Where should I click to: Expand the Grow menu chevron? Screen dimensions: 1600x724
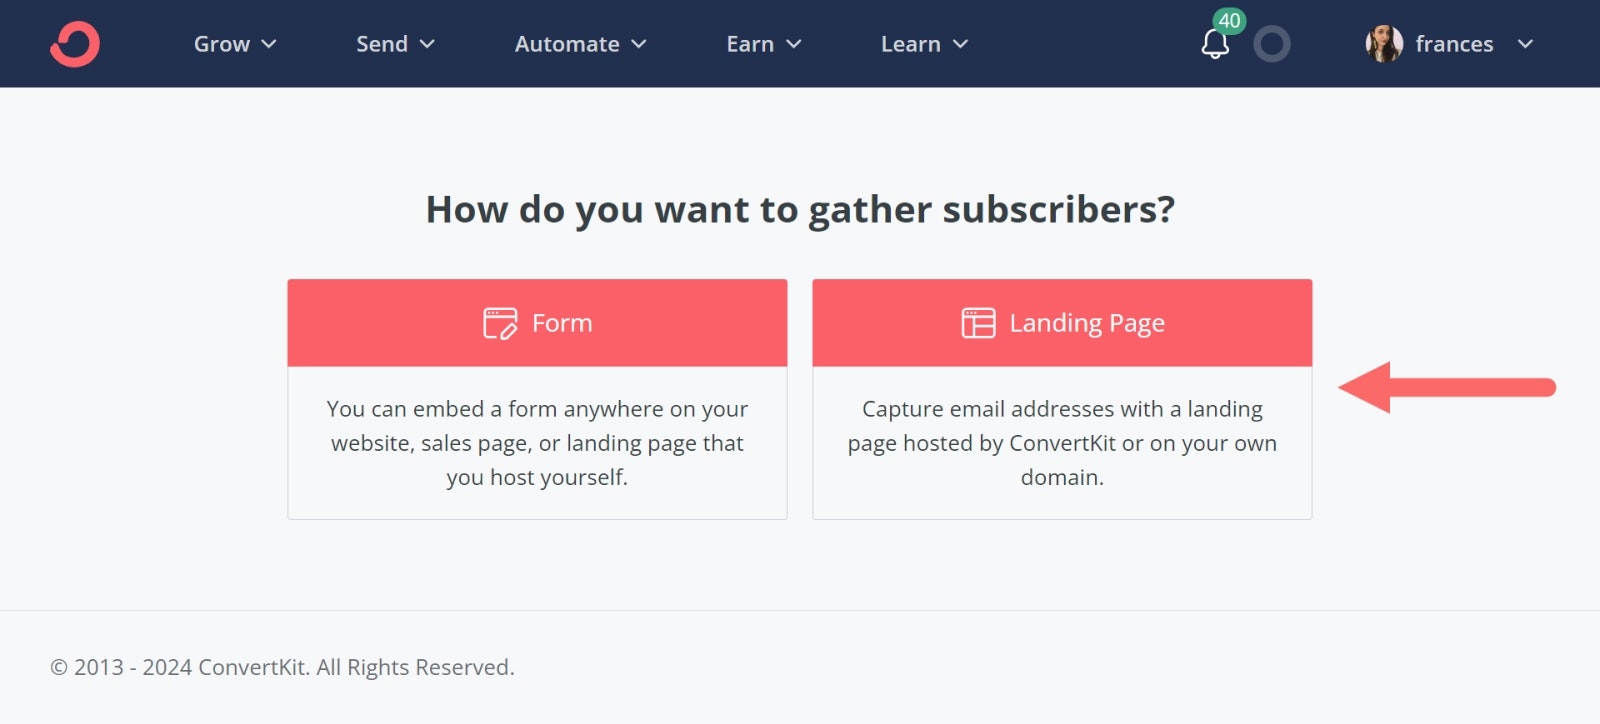[x=269, y=44]
